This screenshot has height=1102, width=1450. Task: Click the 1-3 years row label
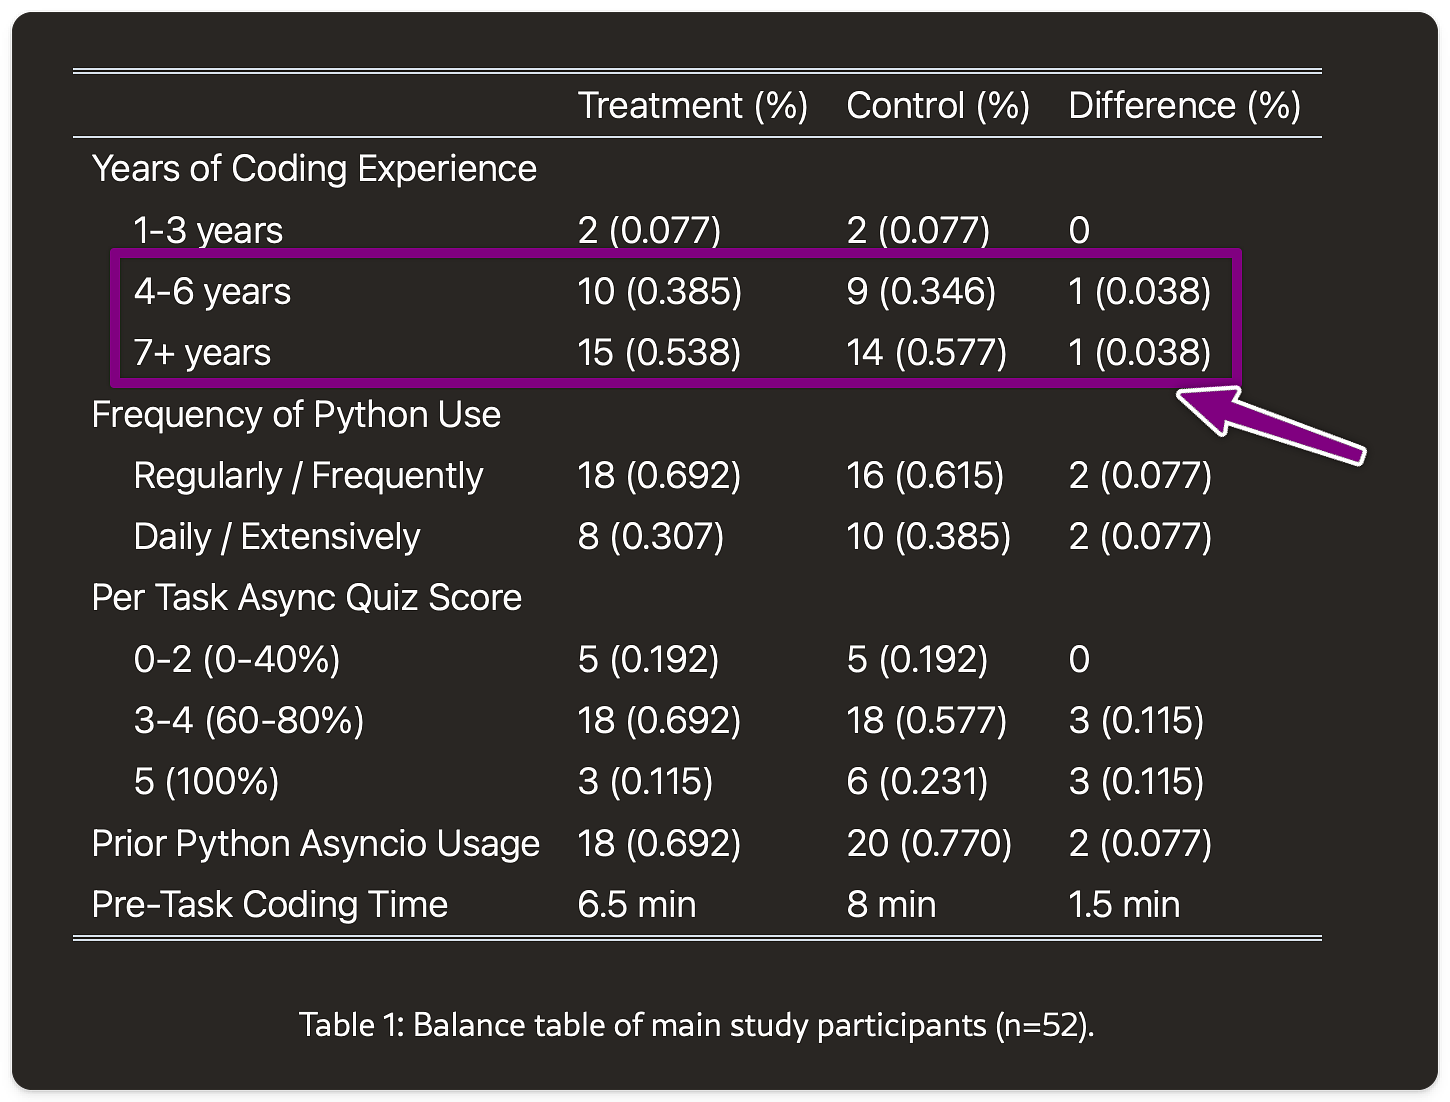pos(207,230)
